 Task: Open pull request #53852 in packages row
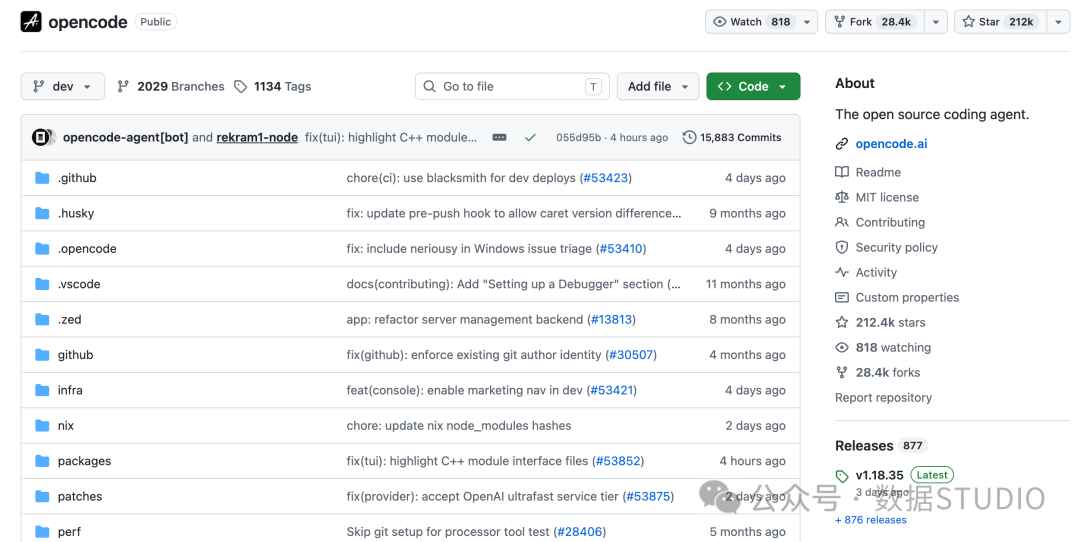(x=619, y=461)
